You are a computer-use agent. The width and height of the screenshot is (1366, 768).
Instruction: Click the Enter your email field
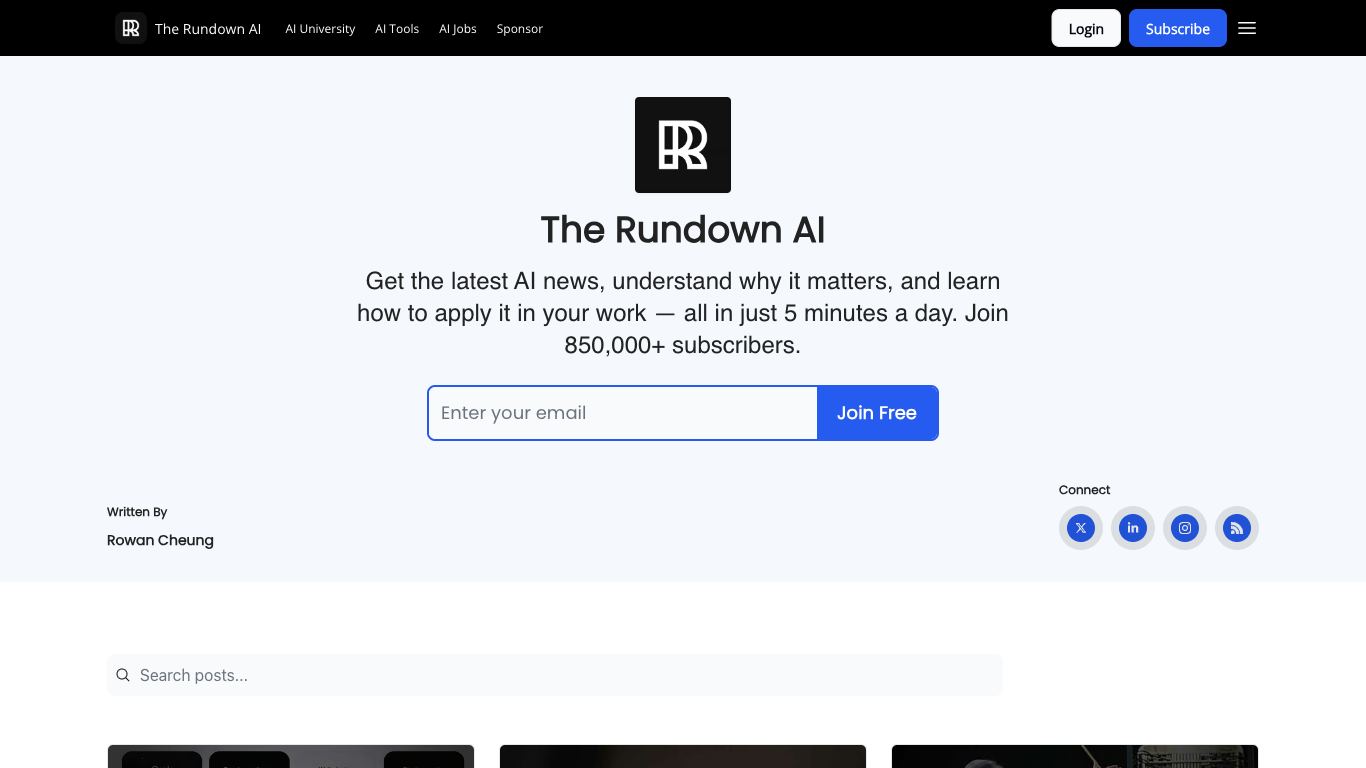point(622,413)
